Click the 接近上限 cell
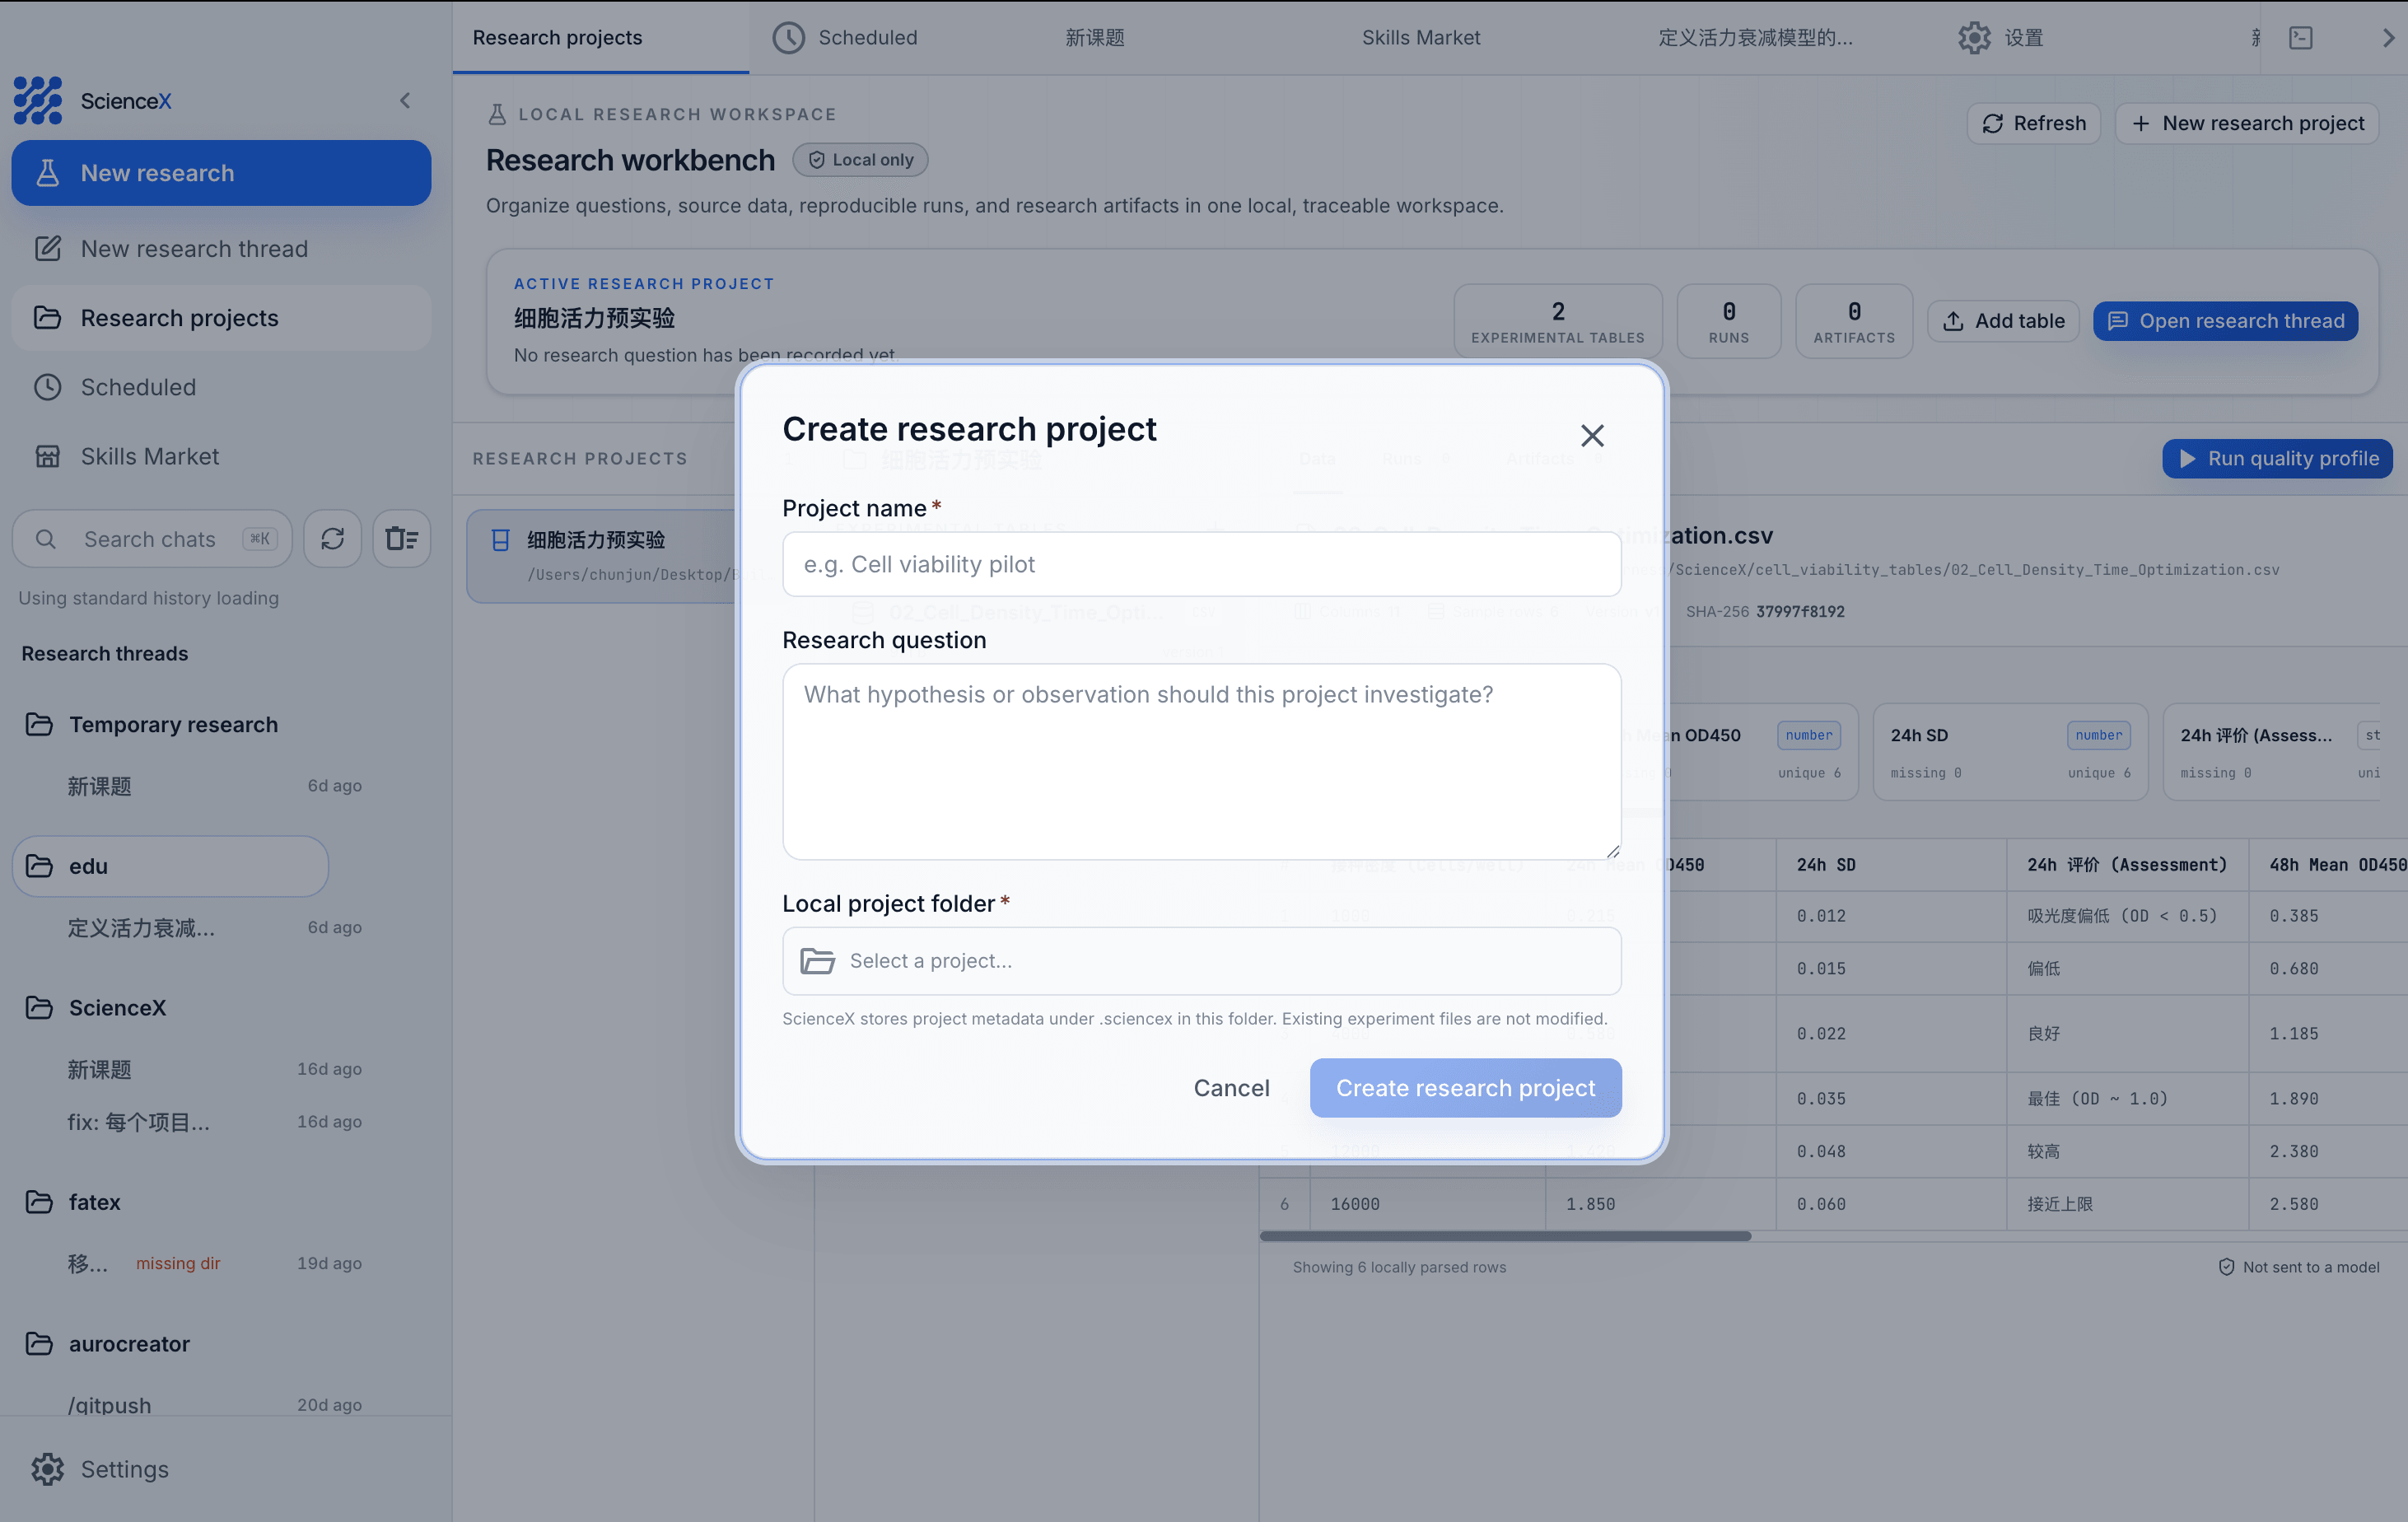This screenshot has height=1522, width=2408. (2126, 1204)
